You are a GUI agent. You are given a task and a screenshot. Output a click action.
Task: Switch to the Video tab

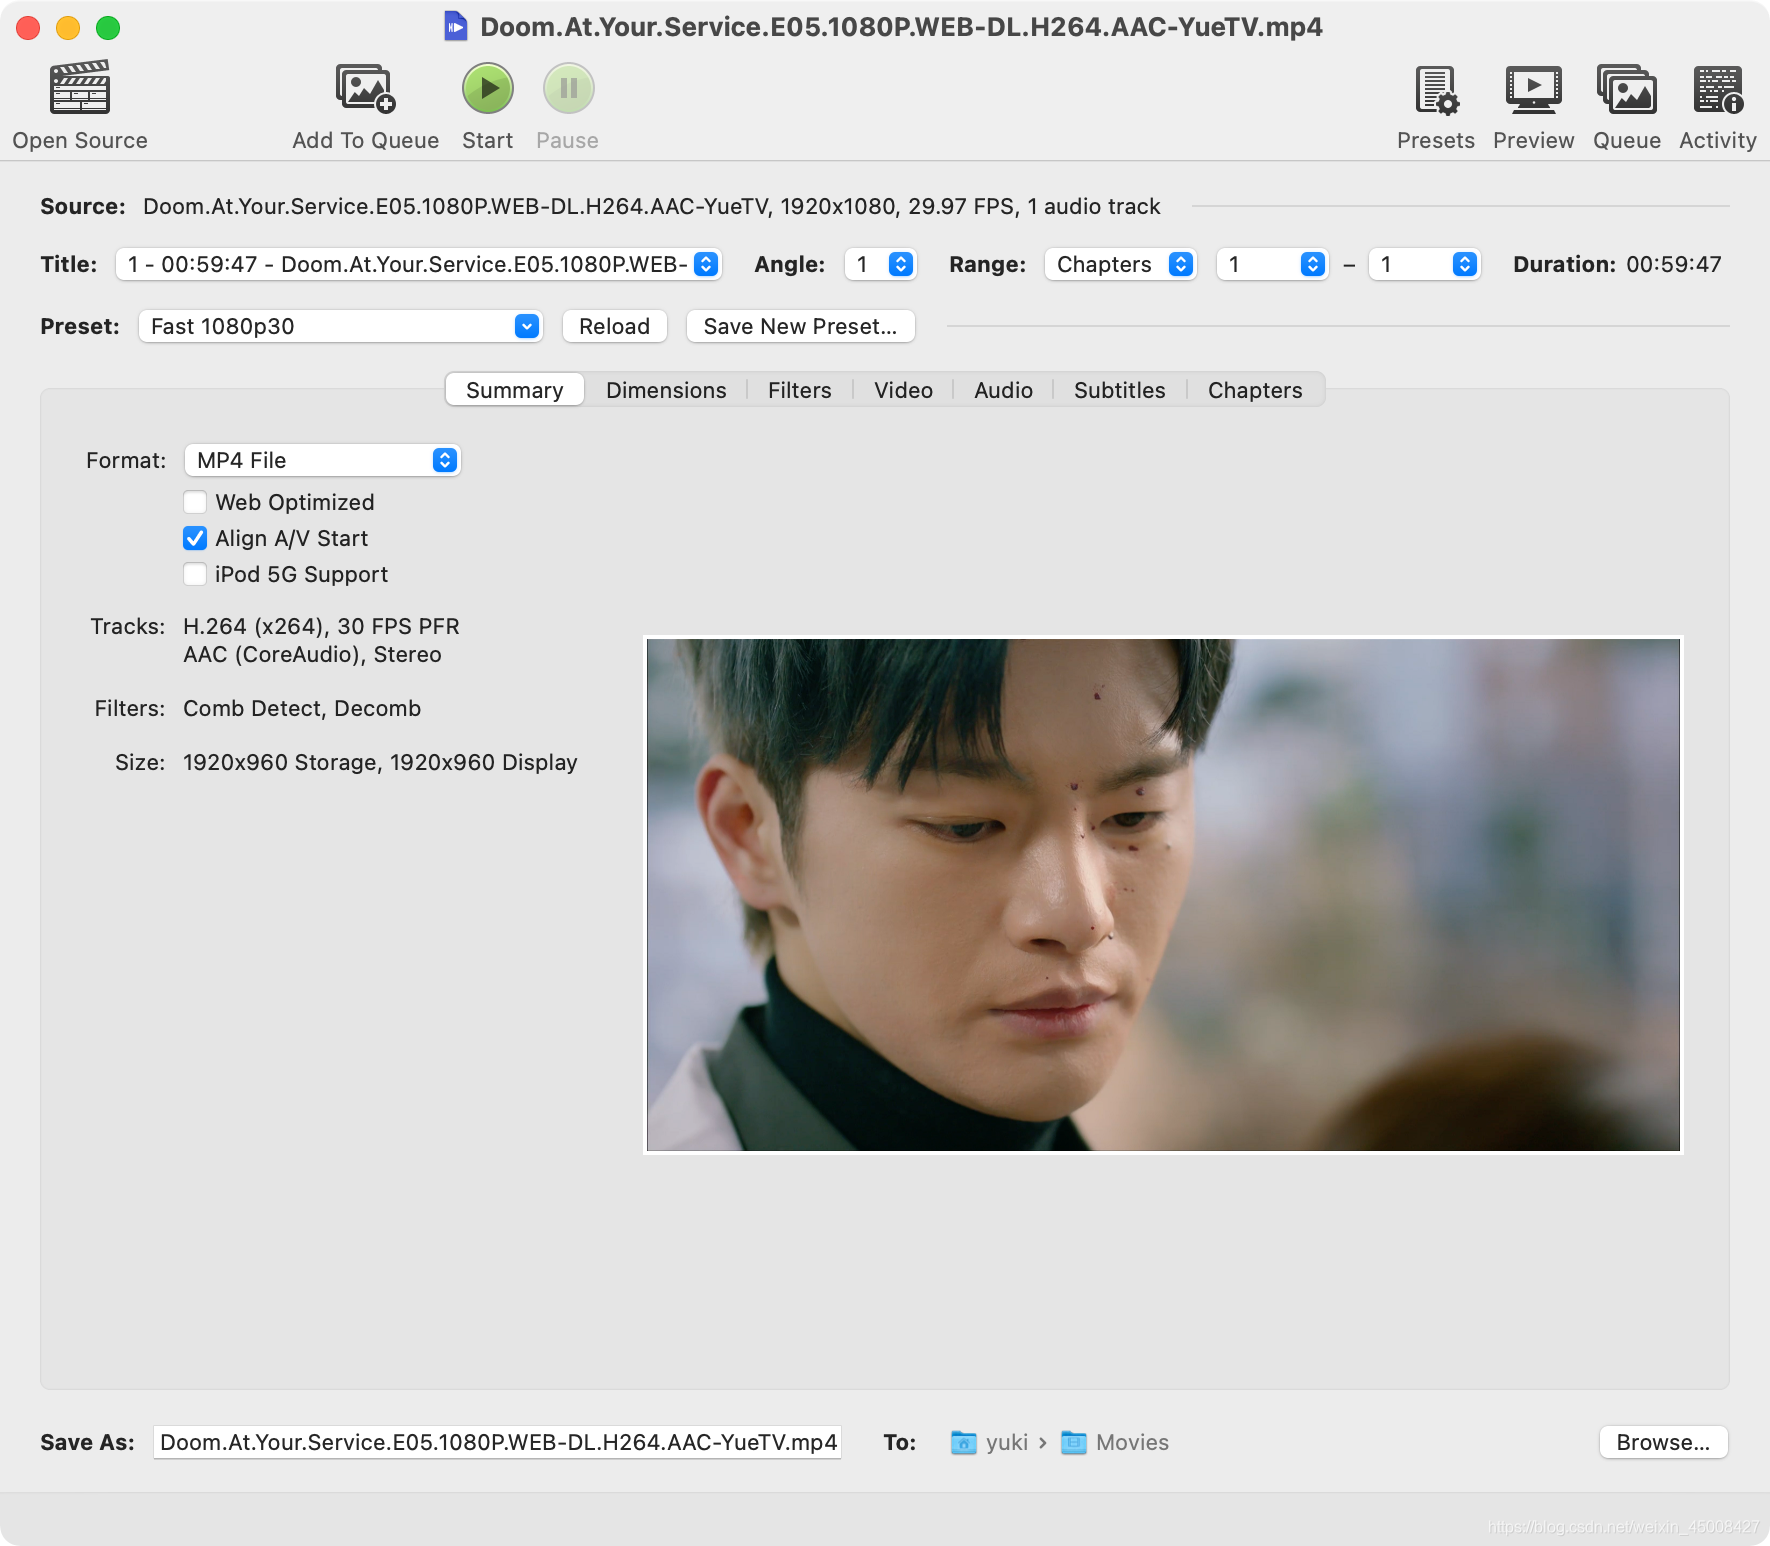903,390
